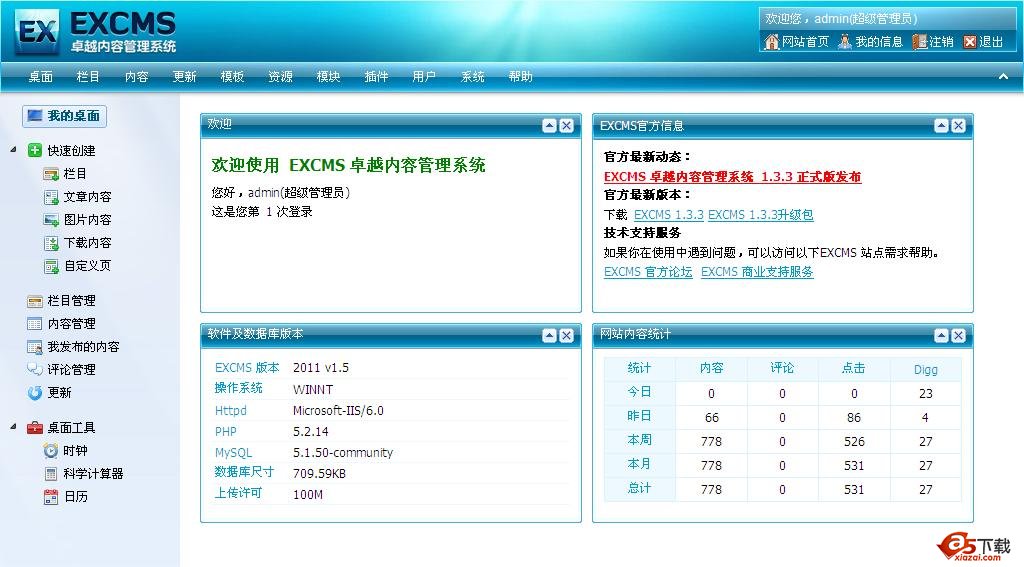Click the 今日 row label
The image size is (1024, 567).
pyautogui.click(x=639, y=392)
